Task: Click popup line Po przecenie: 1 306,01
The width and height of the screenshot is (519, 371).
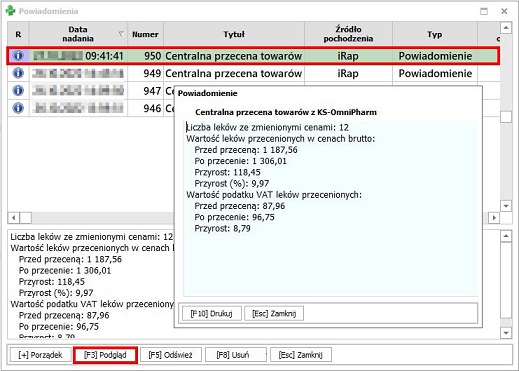Action: coord(240,161)
